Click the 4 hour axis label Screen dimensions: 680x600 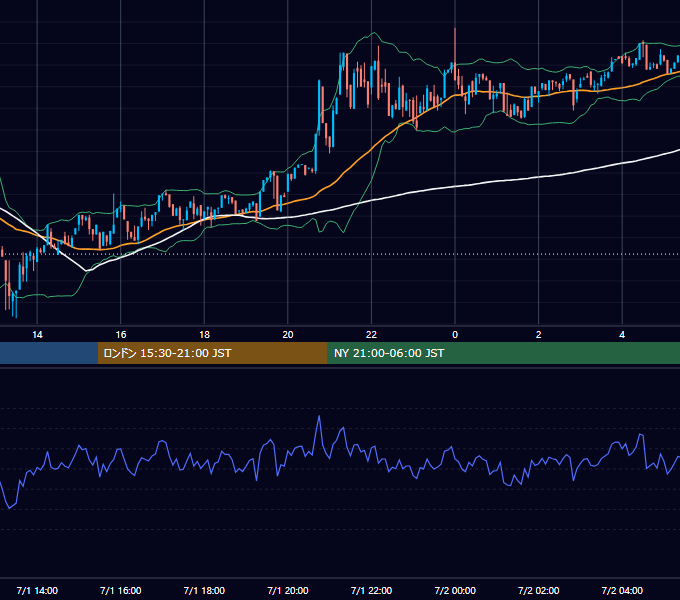(622, 335)
